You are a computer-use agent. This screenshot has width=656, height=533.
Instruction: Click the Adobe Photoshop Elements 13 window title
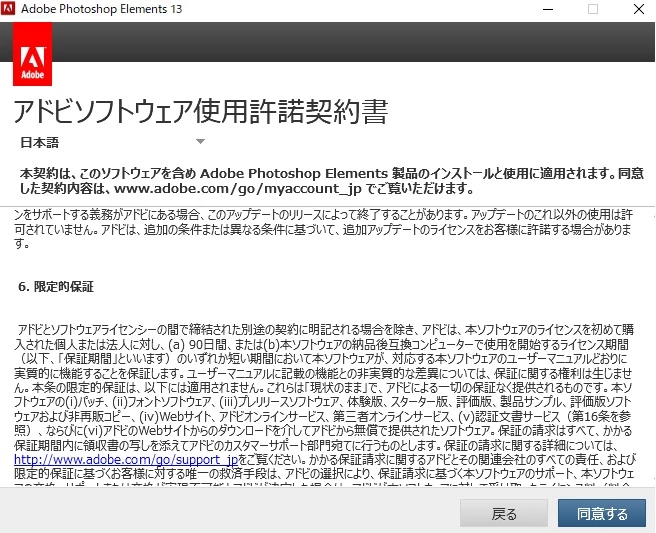(x=102, y=9)
